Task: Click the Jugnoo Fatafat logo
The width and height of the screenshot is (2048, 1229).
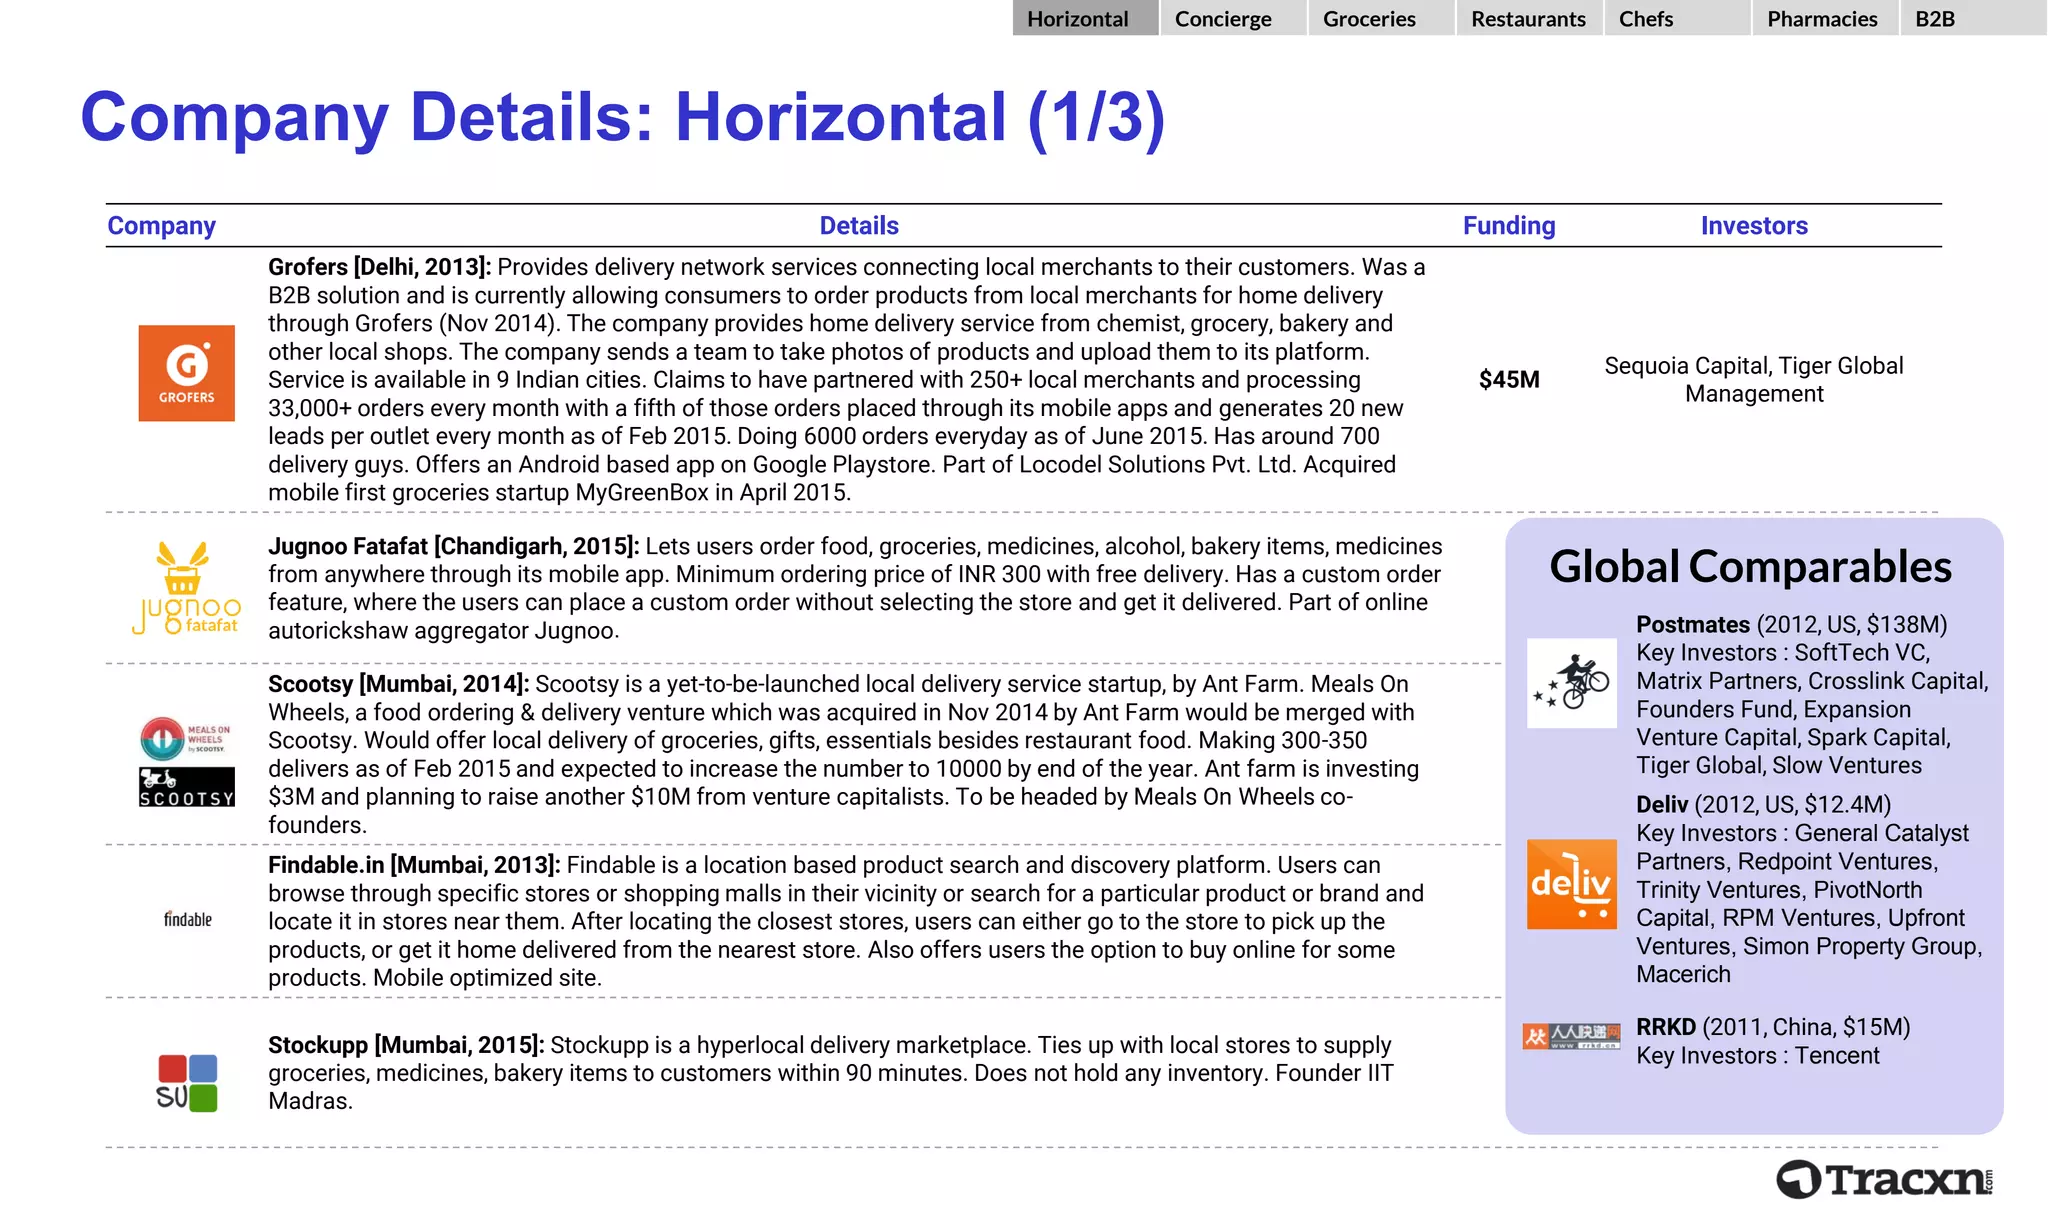Action: point(187,588)
